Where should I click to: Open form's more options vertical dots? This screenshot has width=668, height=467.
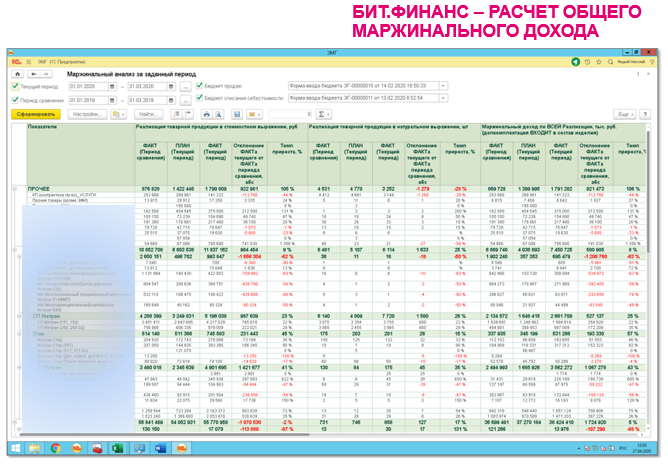638,74
